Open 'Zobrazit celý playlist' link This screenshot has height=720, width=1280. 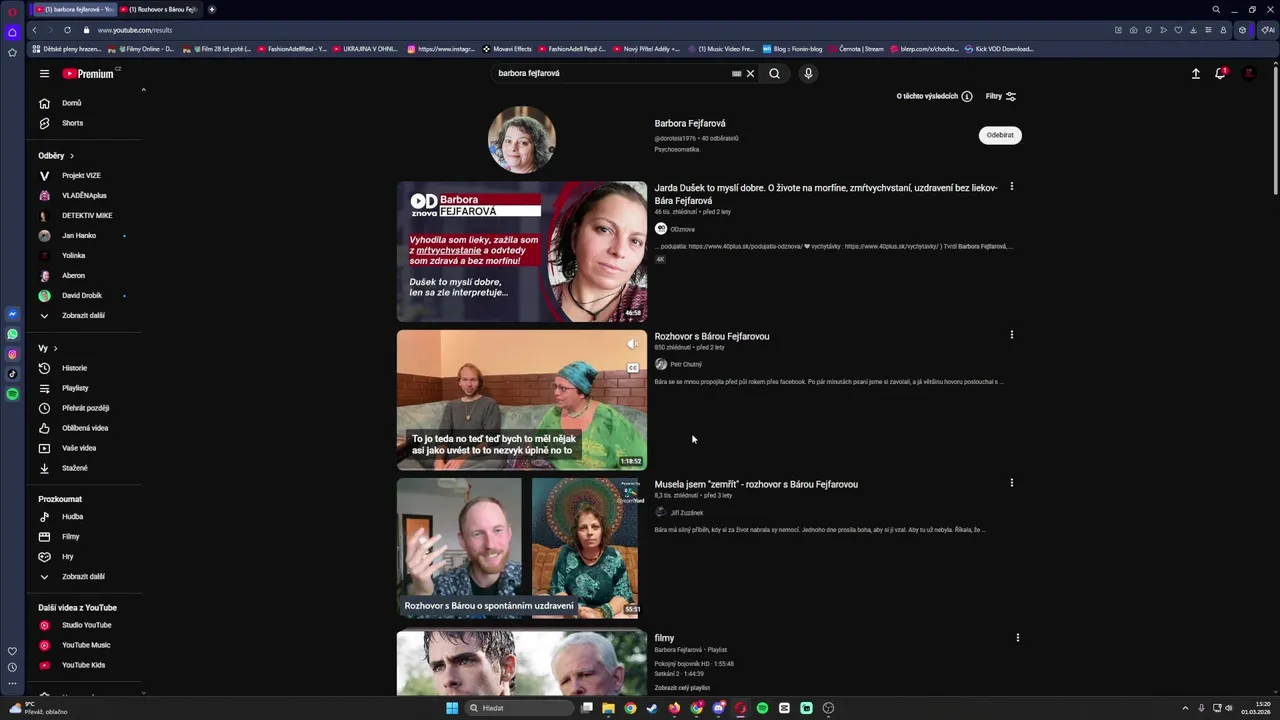682,688
